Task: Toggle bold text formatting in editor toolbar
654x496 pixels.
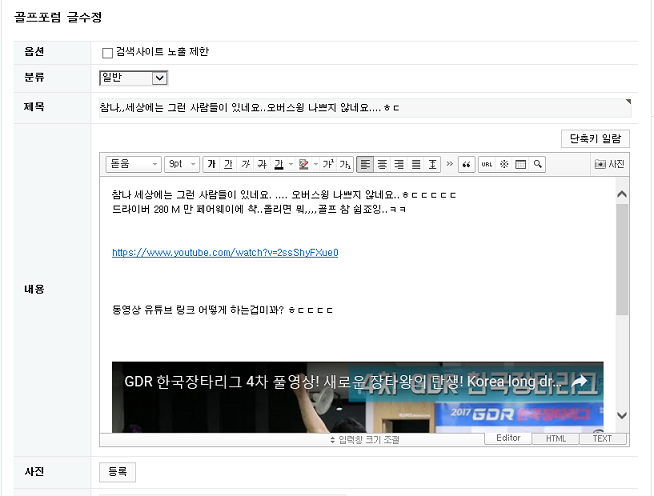Action: click(x=211, y=164)
